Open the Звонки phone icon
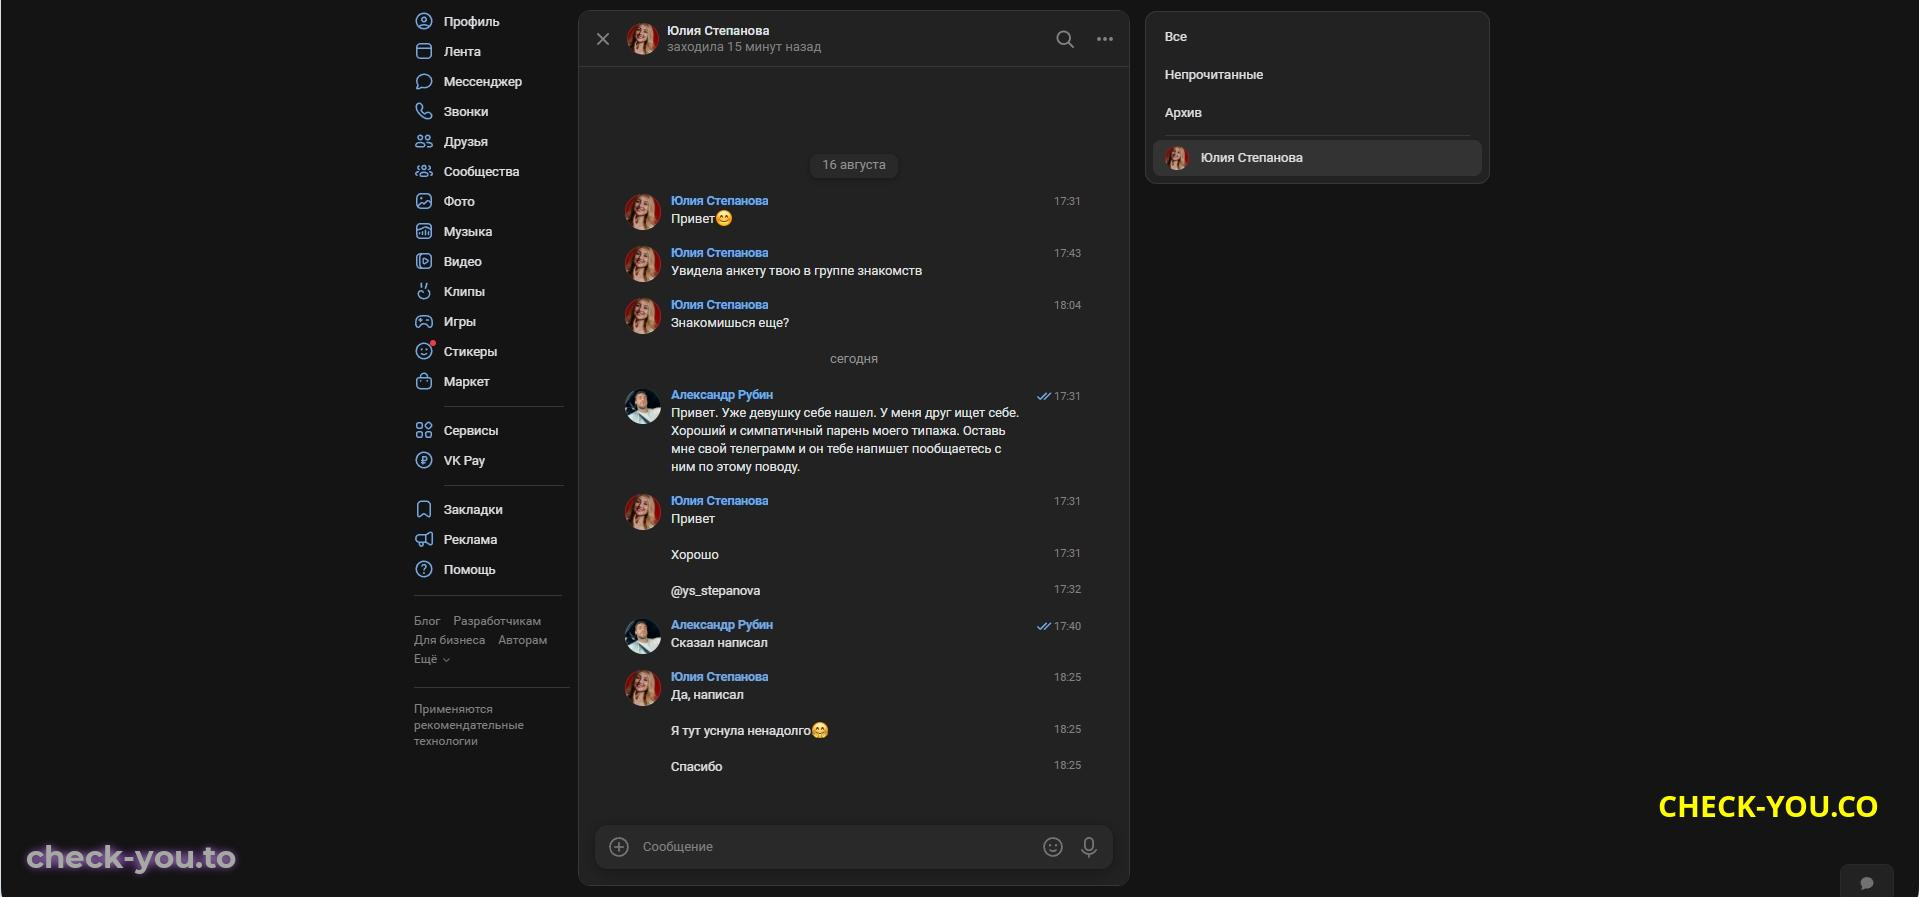1919x897 pixels. [424, 111]
